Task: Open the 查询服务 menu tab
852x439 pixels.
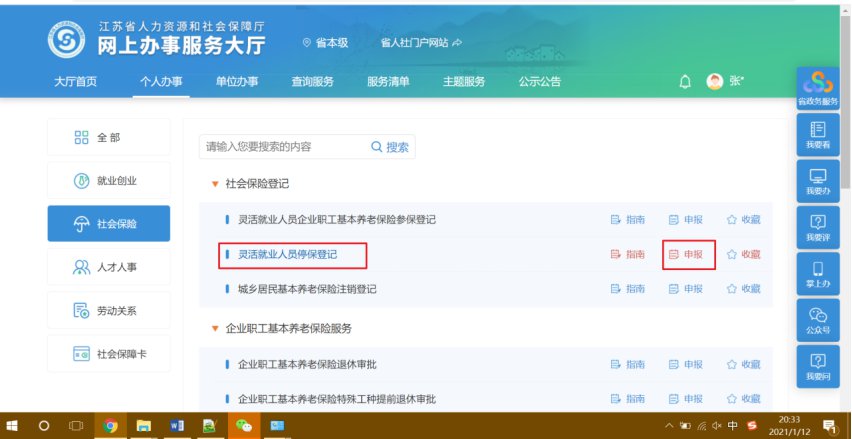Action: 312,82
